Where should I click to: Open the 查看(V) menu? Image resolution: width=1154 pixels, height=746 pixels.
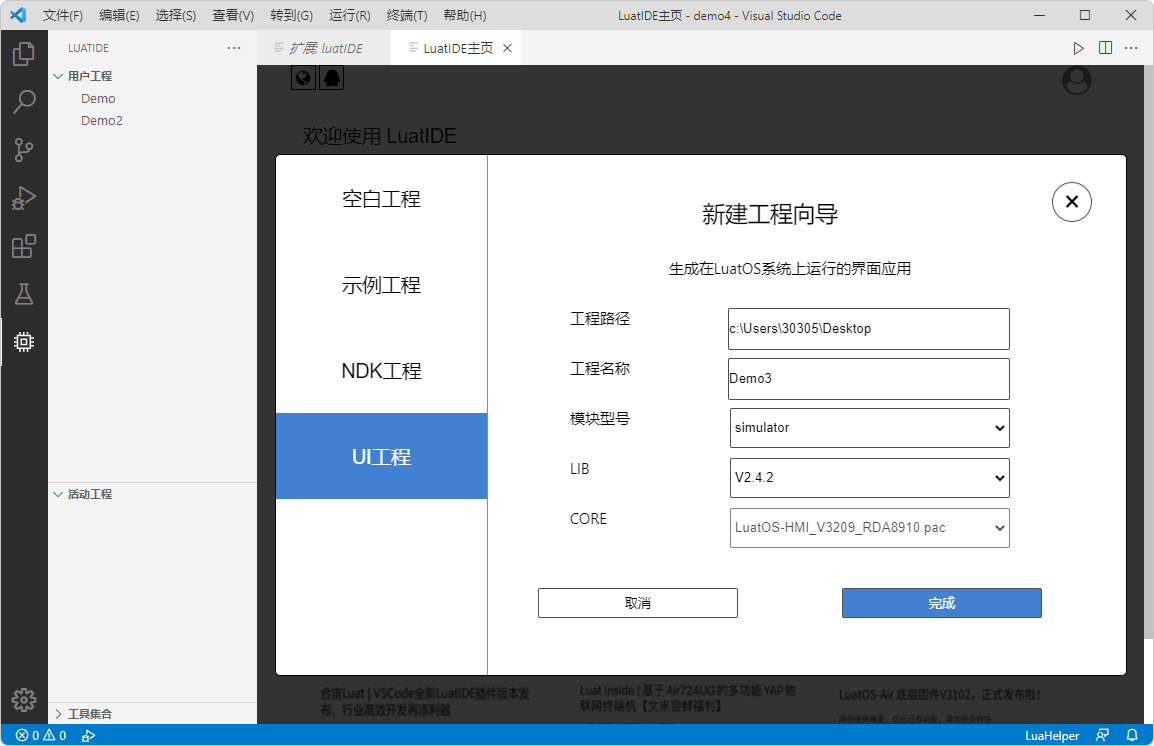[233, 15]
